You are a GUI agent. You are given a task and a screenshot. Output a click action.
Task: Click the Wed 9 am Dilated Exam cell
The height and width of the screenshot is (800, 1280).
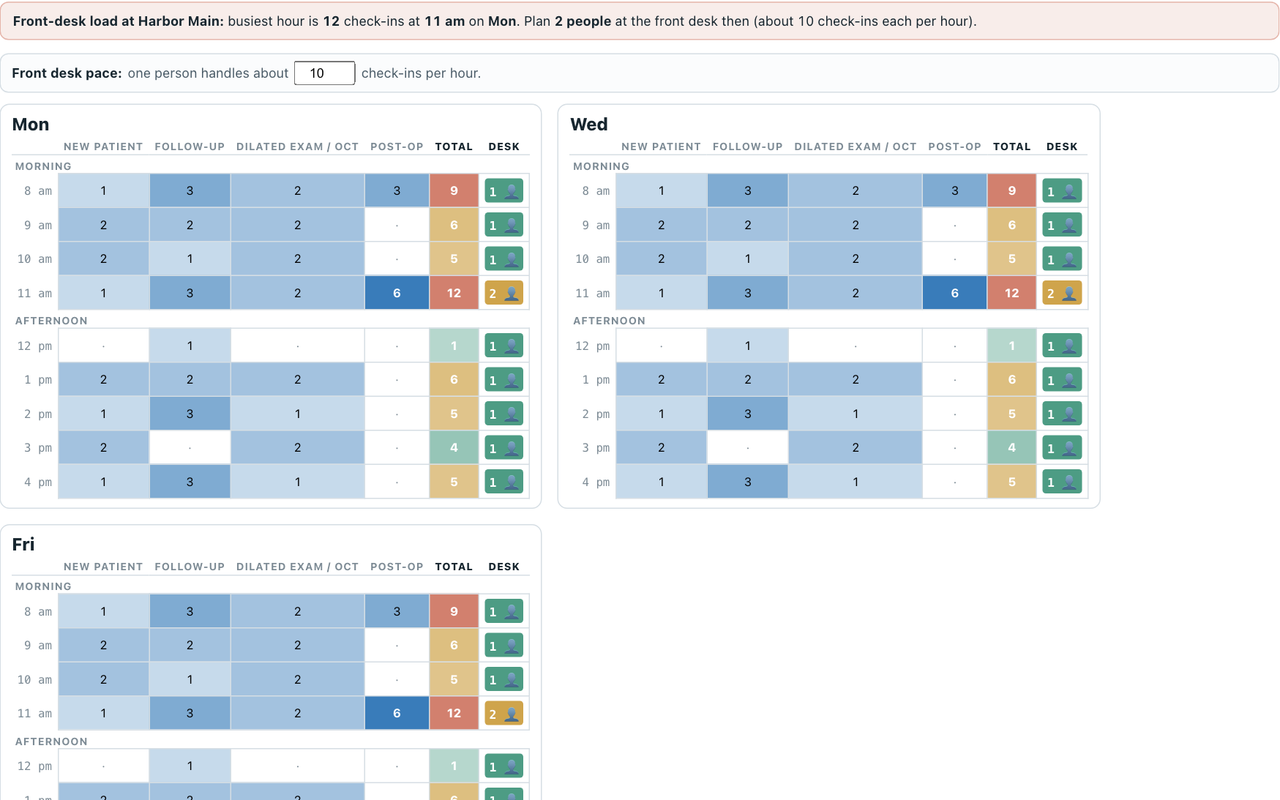[x=855, y=225]
